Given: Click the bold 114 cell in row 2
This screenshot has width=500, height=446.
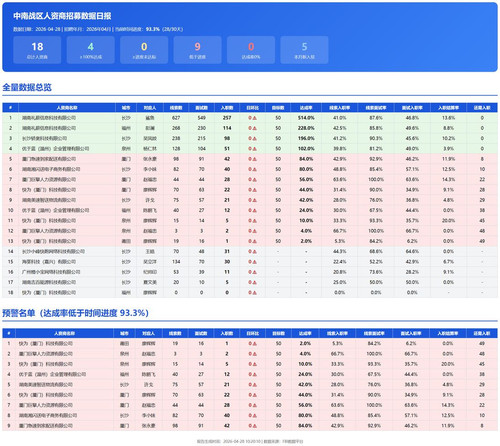Looking at the screenshot, I should [227, 128].
